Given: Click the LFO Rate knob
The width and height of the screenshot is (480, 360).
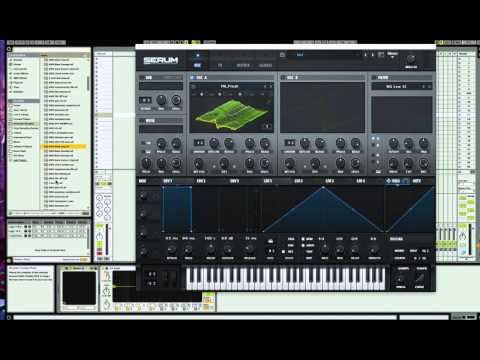Looking at the screenshot, I should (324, 249).
